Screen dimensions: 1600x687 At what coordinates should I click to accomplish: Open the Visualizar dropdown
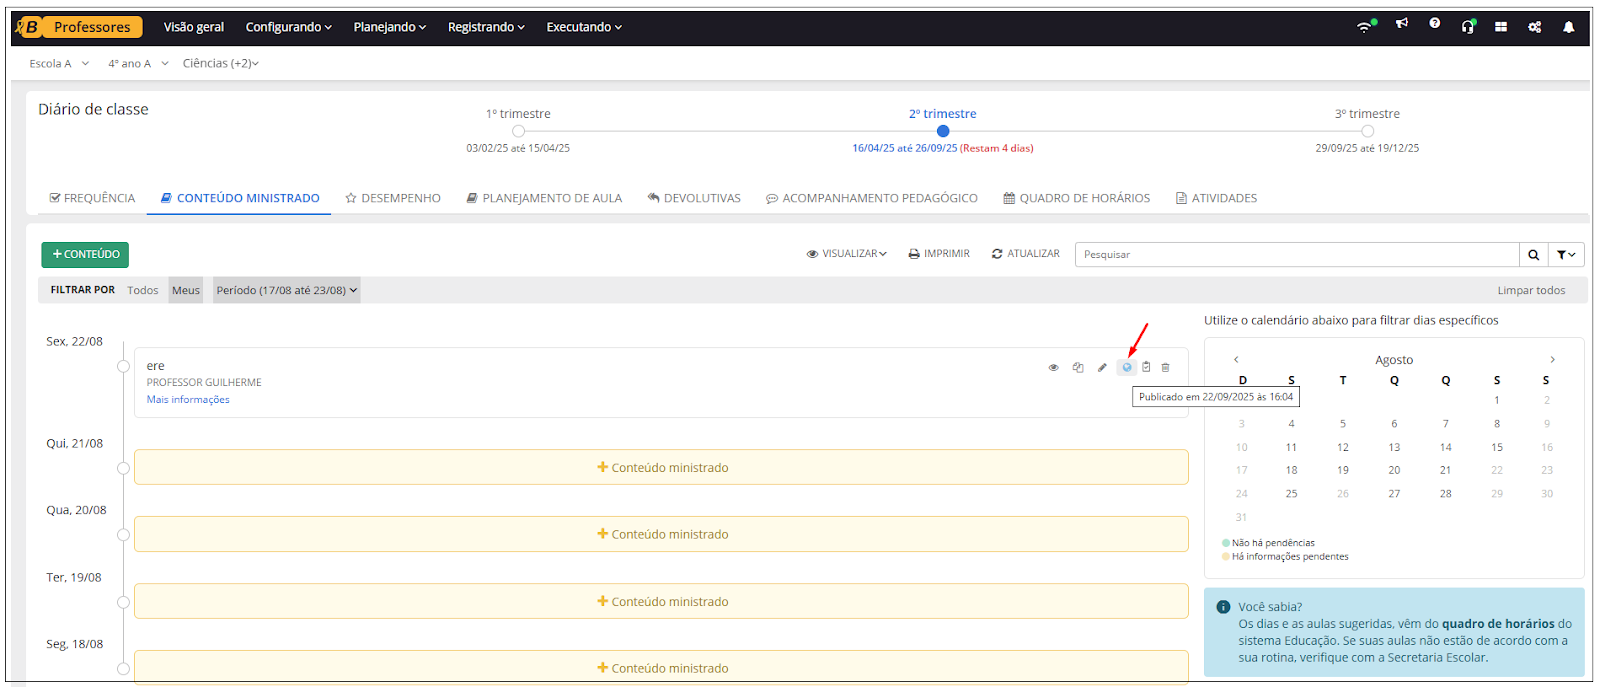click(x=847, y=254)
